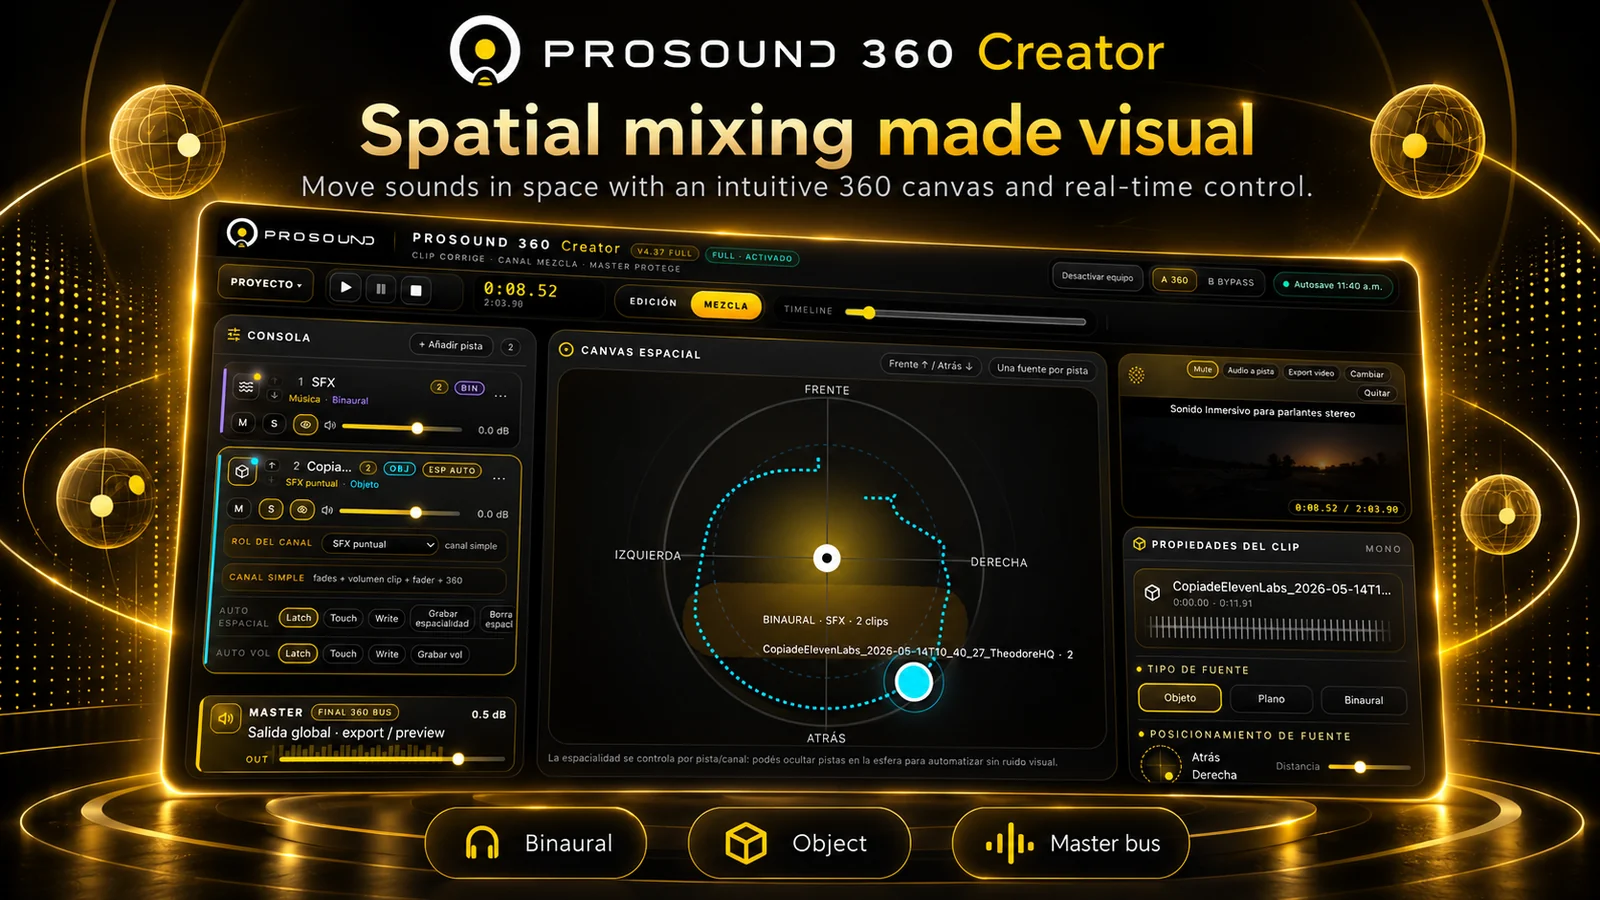The image size is (1600, 900).
Task: Select the A 360 monitoring mode
Action: [x=1174, y=280]
